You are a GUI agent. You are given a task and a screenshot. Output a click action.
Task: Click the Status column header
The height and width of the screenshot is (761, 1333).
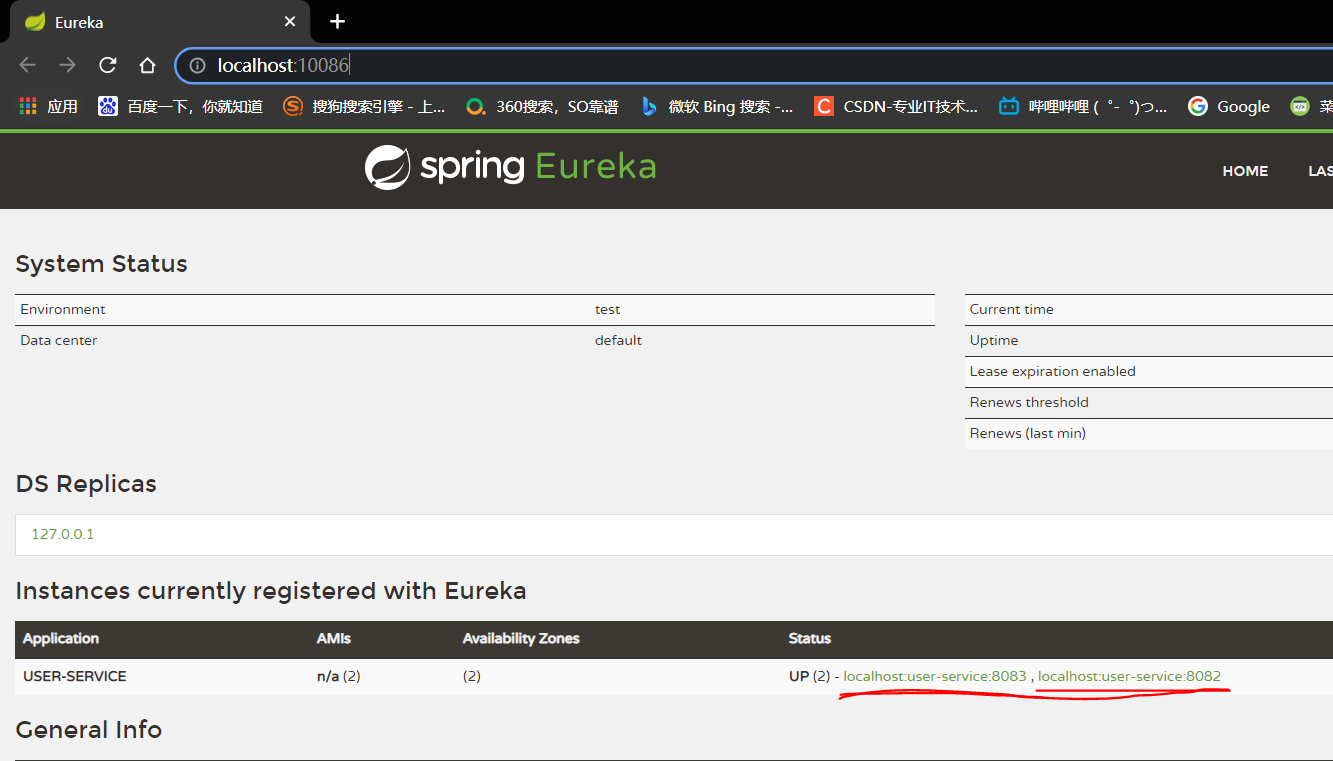pos(810,638)
